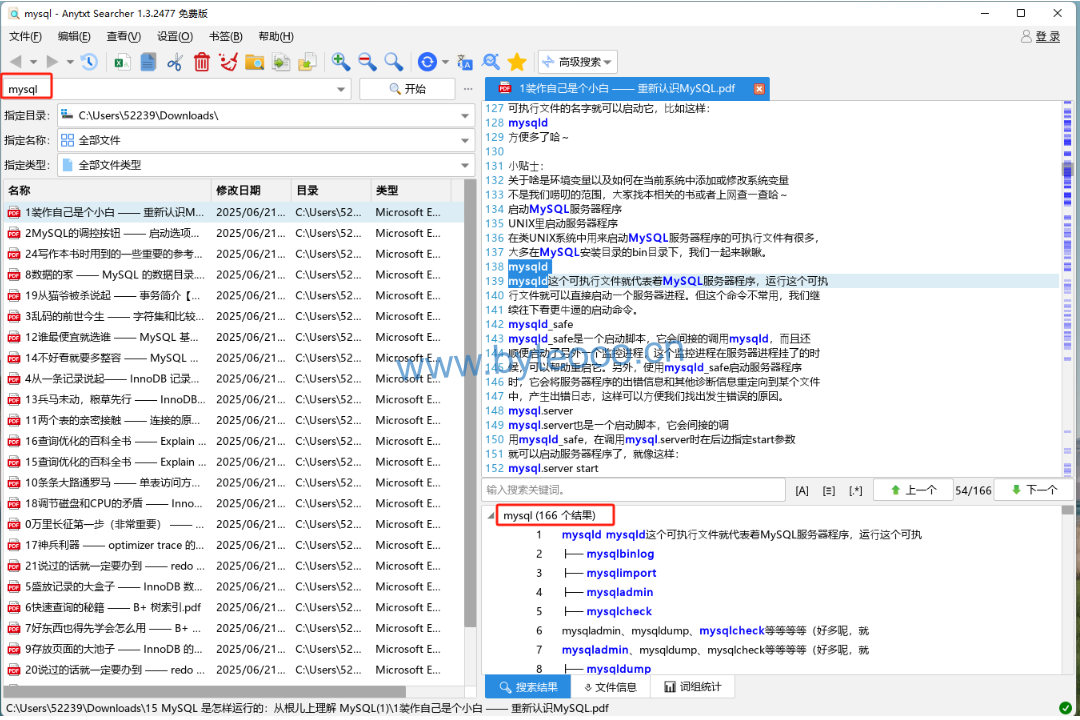Screen dimensions: 1080x720
Task: Switch to the 文件信息 tab
Action: pyautogui.click(x=610, y=687)
